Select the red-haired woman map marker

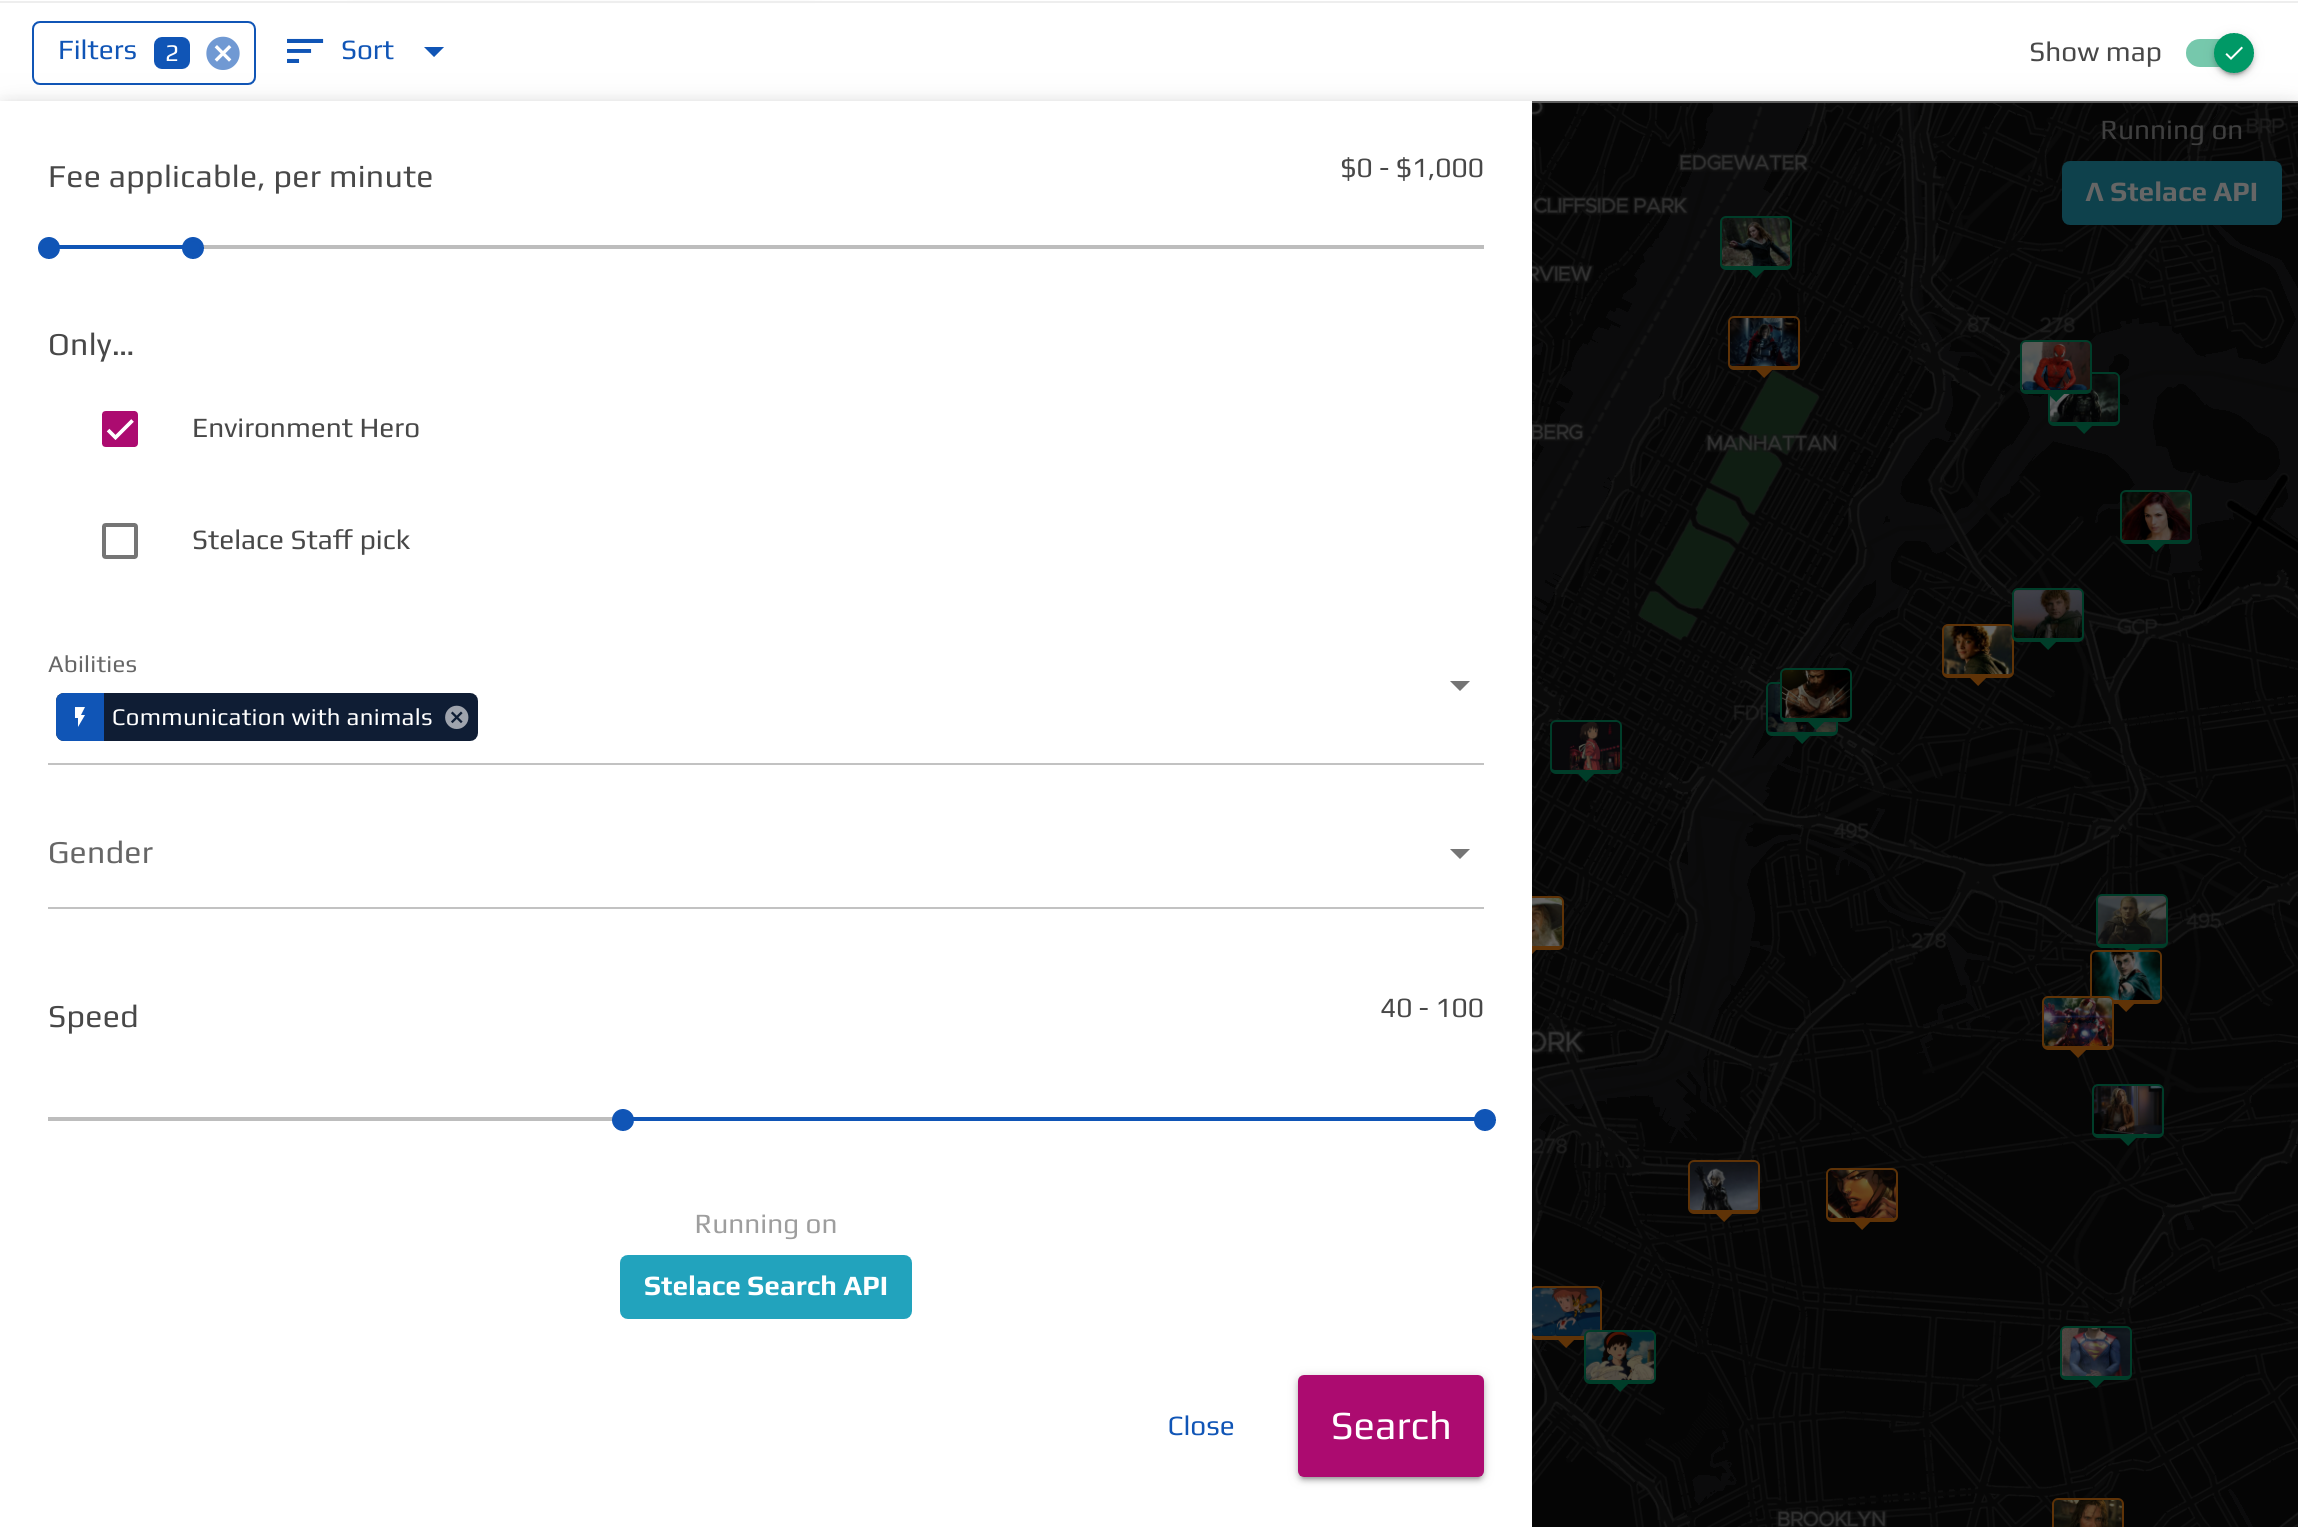2156,516
